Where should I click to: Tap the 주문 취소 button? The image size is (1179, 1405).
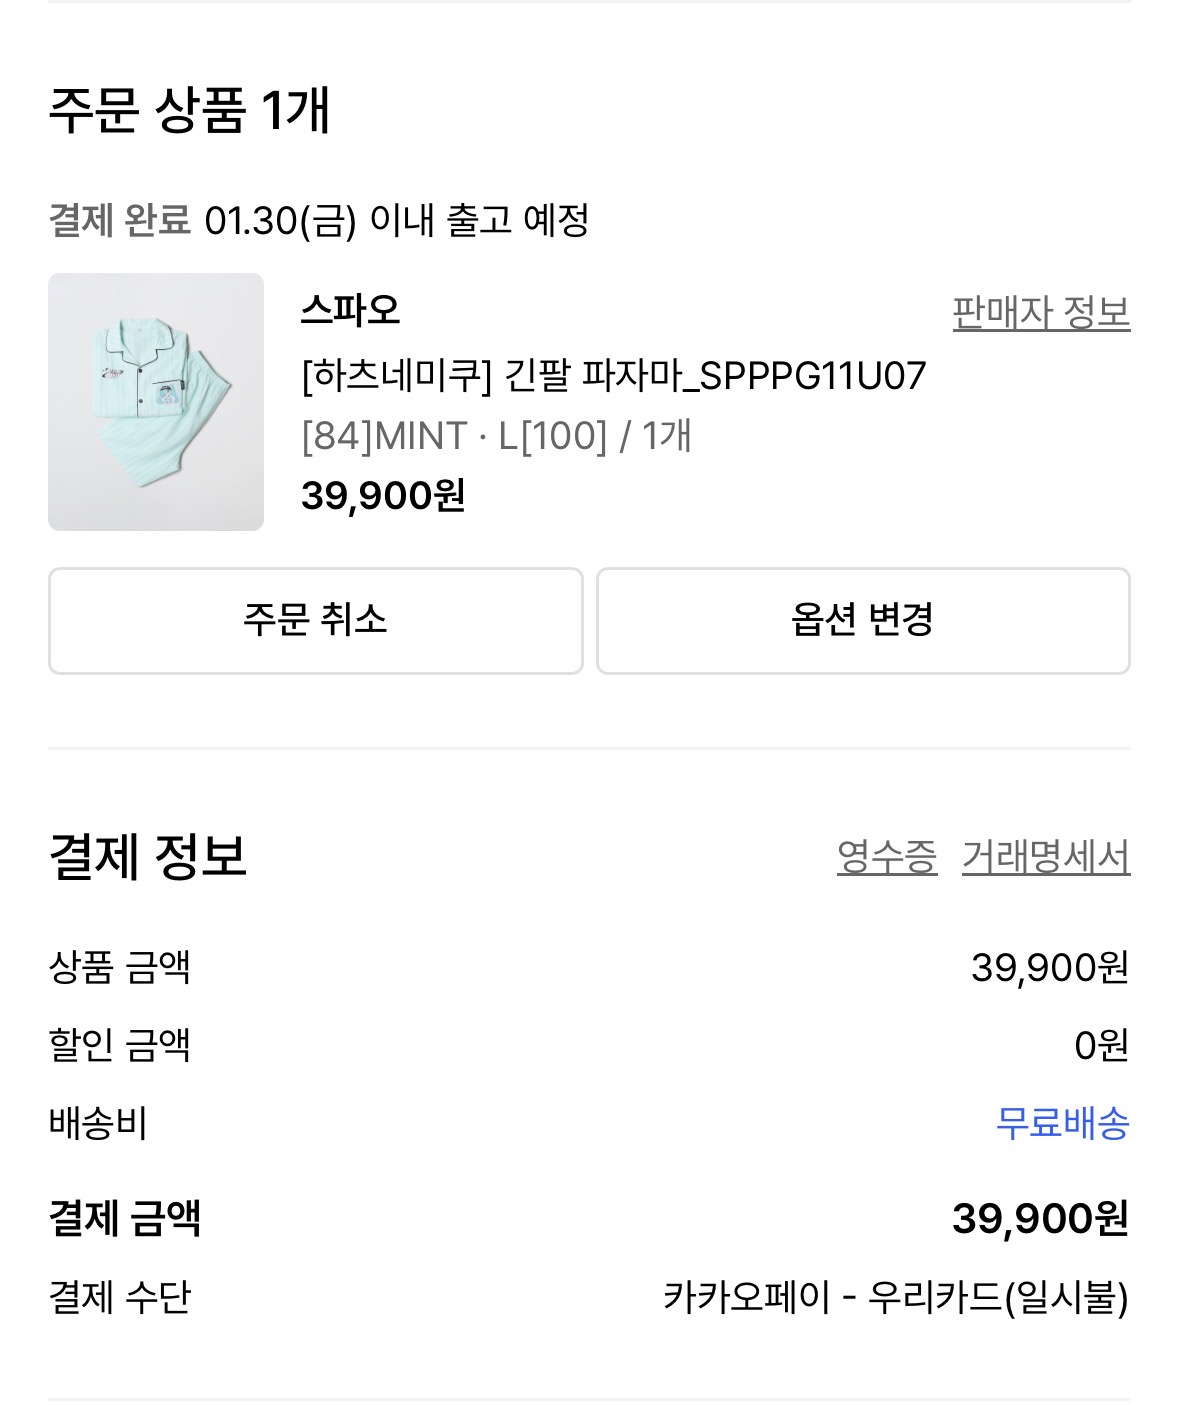click(315, 621)
